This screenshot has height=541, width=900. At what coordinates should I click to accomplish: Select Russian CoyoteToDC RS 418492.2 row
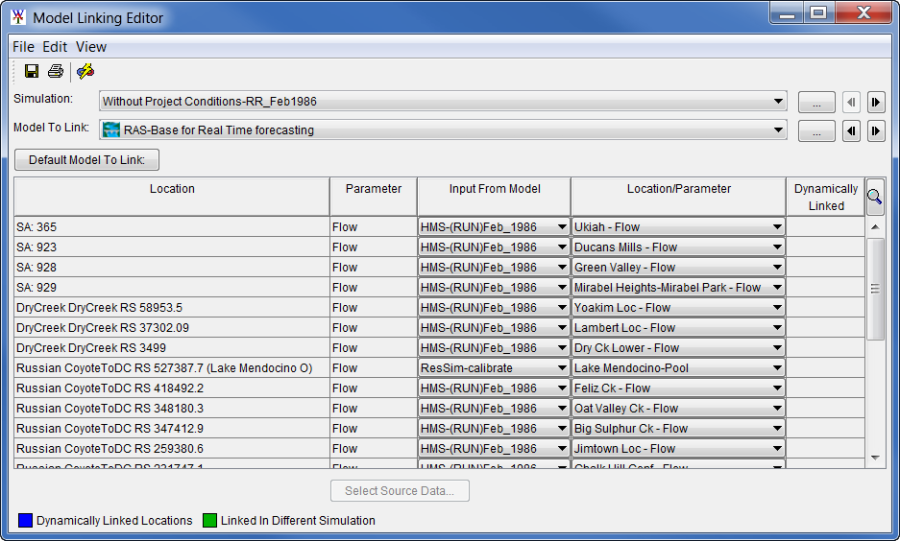(x=172, y=388)
